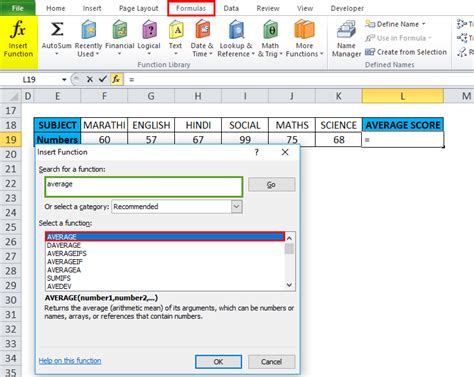
Task: Select AVERAGEIFS in the function list
Action: [67, 253]
